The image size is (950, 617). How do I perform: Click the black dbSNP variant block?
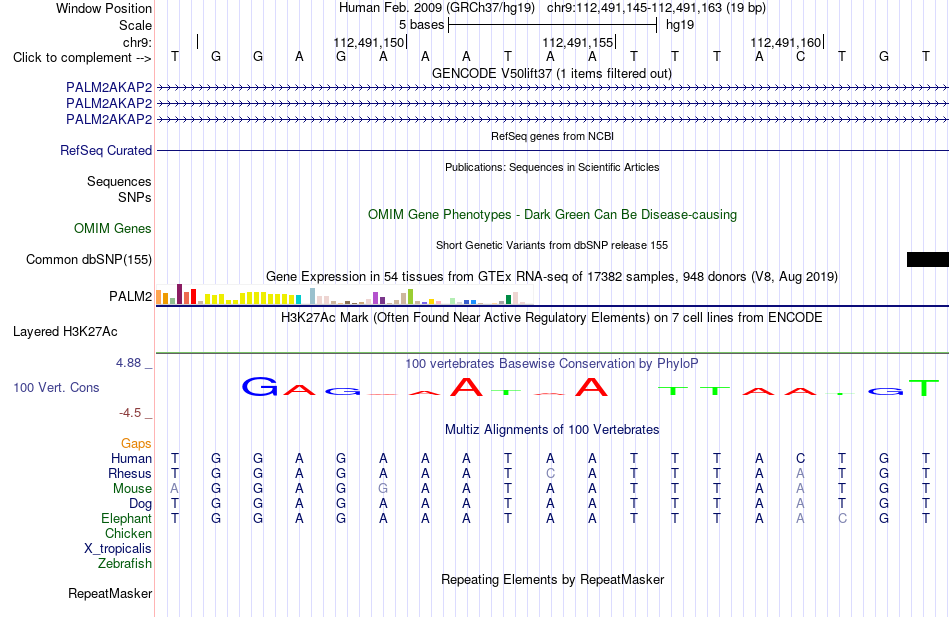coord(928,259)
